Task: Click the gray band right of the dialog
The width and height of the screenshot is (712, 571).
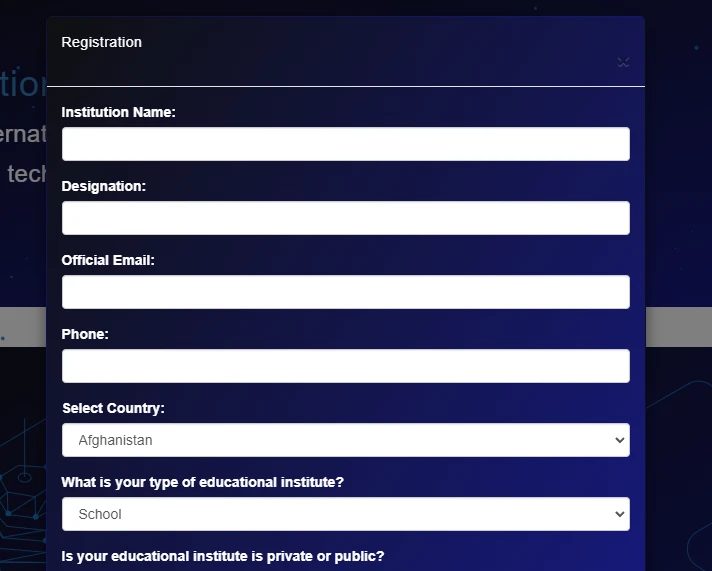Action: pos(678,327)
